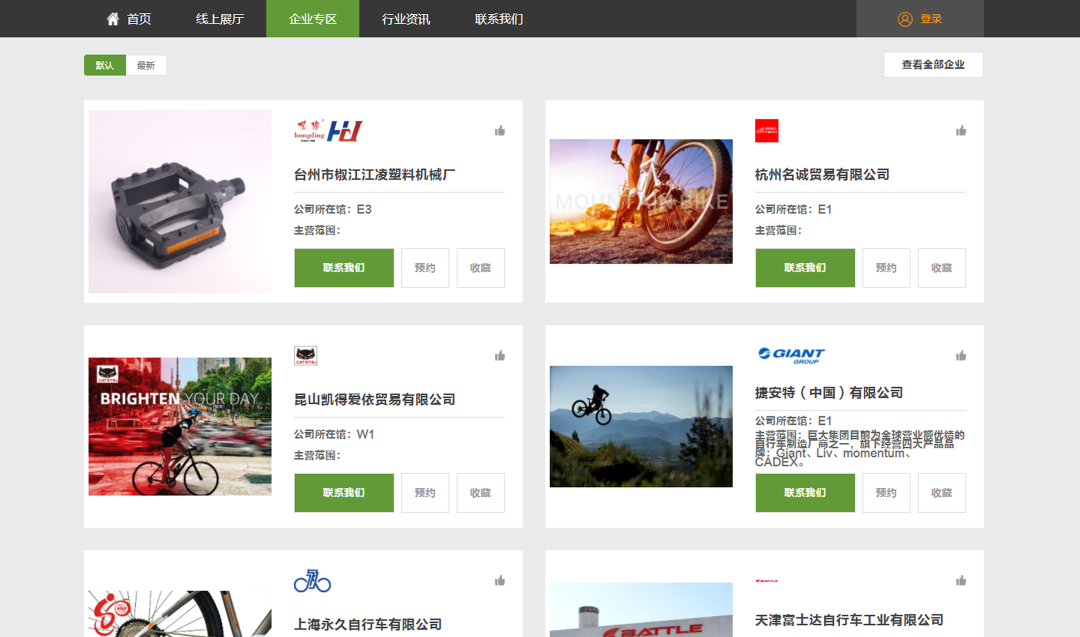1080x637 pixels.
Task: Open company title 捷安特（中国）有限公司
Action: [829, 393]
